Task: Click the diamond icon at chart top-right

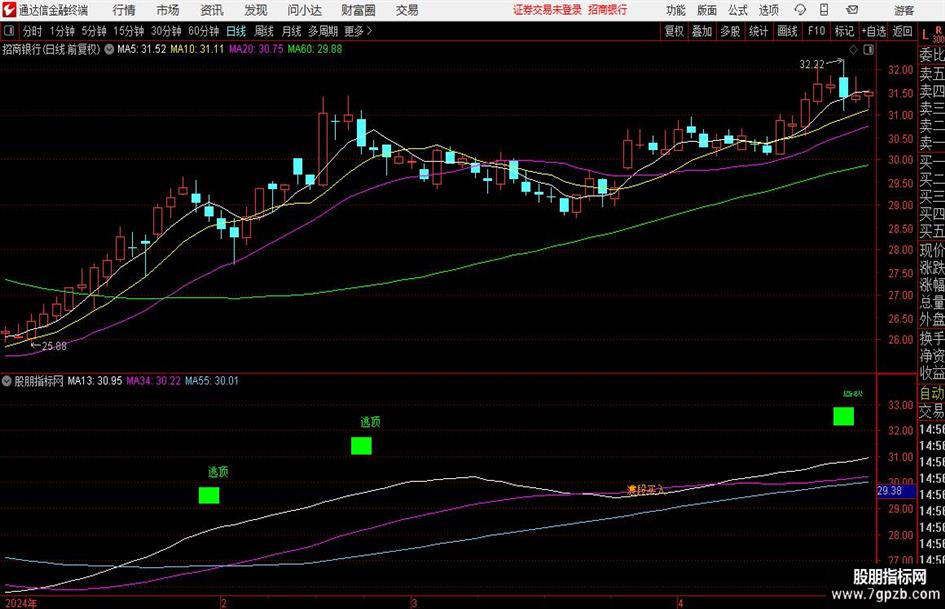Action: tap(853, 50)
